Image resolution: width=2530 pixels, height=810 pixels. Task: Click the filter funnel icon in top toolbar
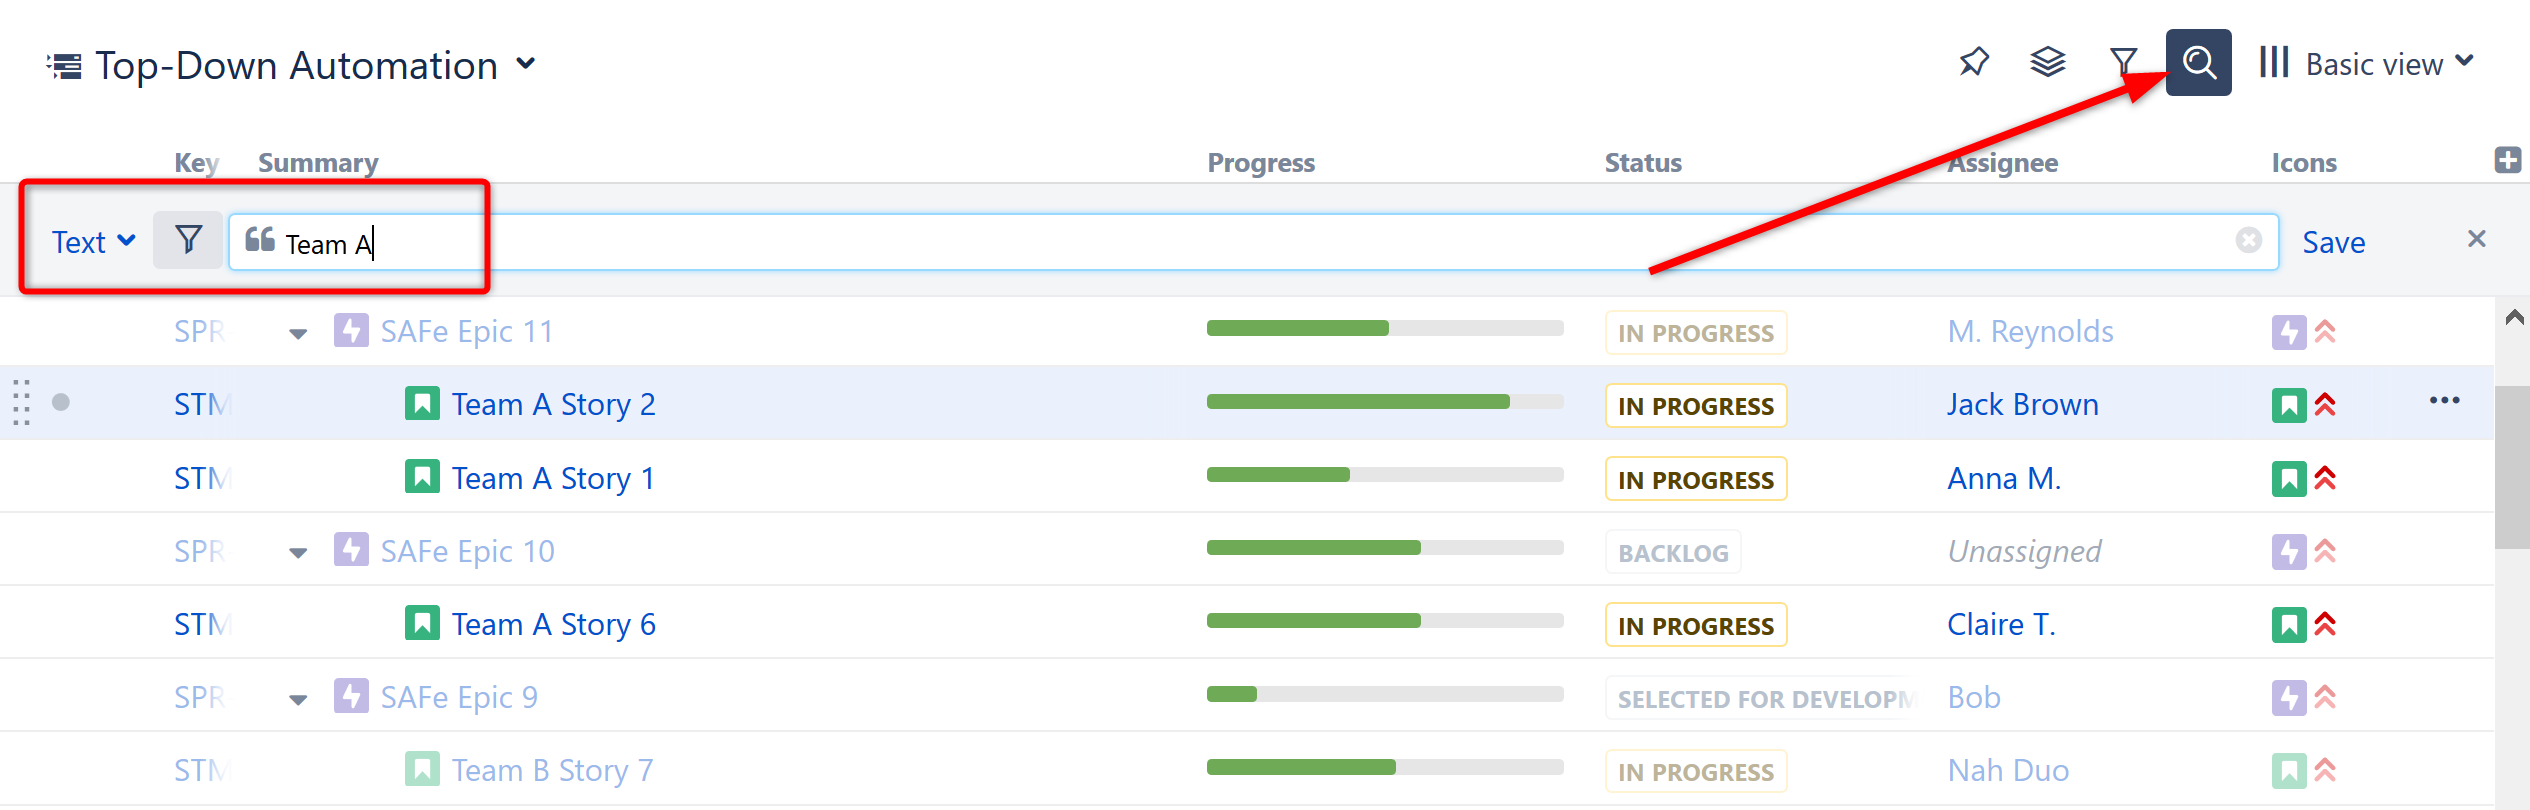2123,62
